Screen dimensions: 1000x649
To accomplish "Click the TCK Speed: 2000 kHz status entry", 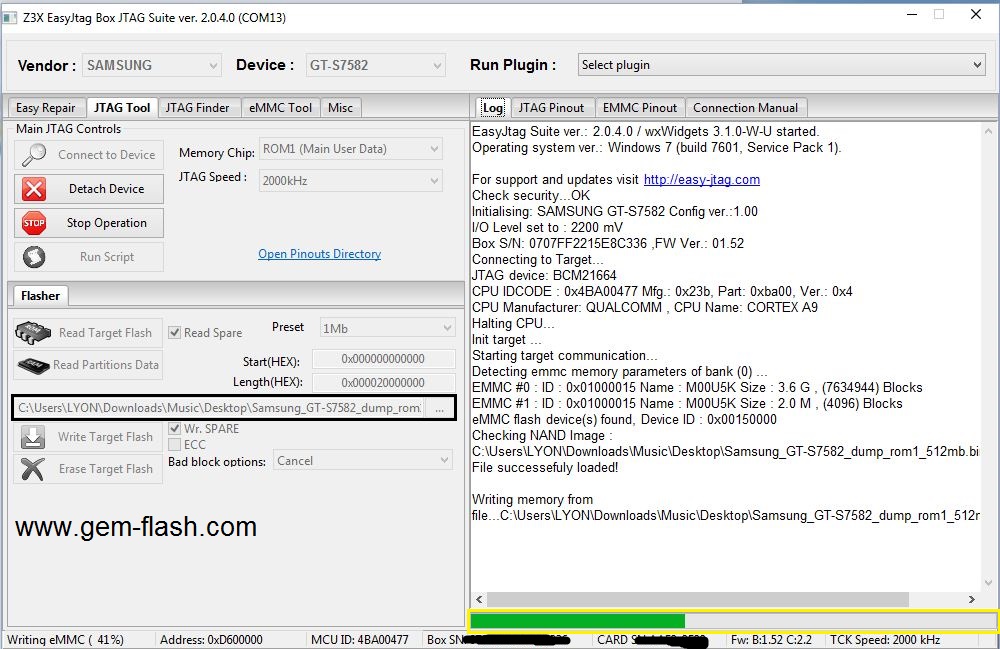I will point(885,639).
